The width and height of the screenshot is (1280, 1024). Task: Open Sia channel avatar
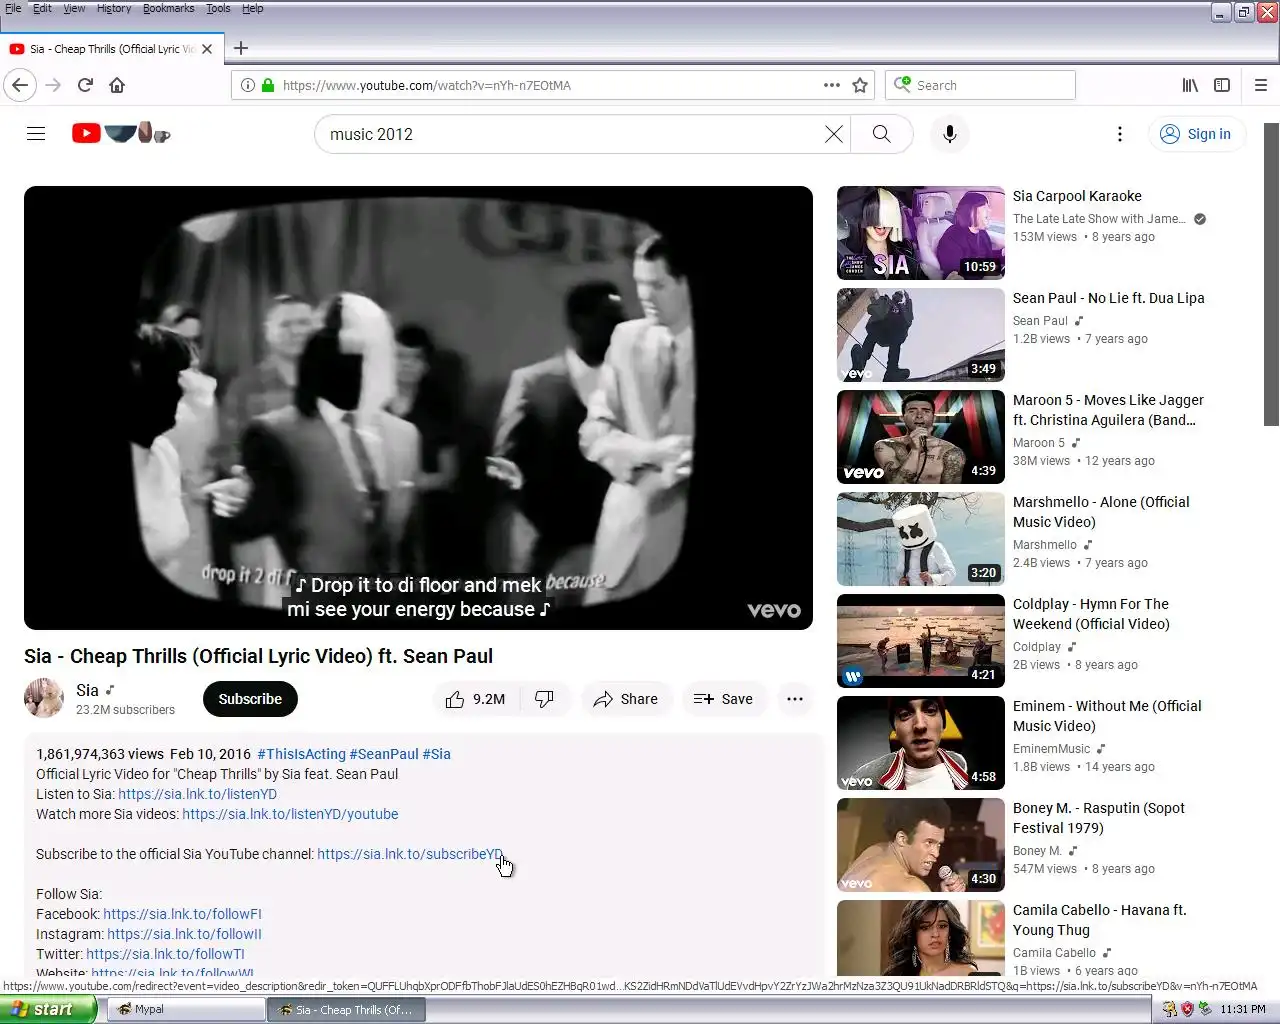click(x=44, y=698)
